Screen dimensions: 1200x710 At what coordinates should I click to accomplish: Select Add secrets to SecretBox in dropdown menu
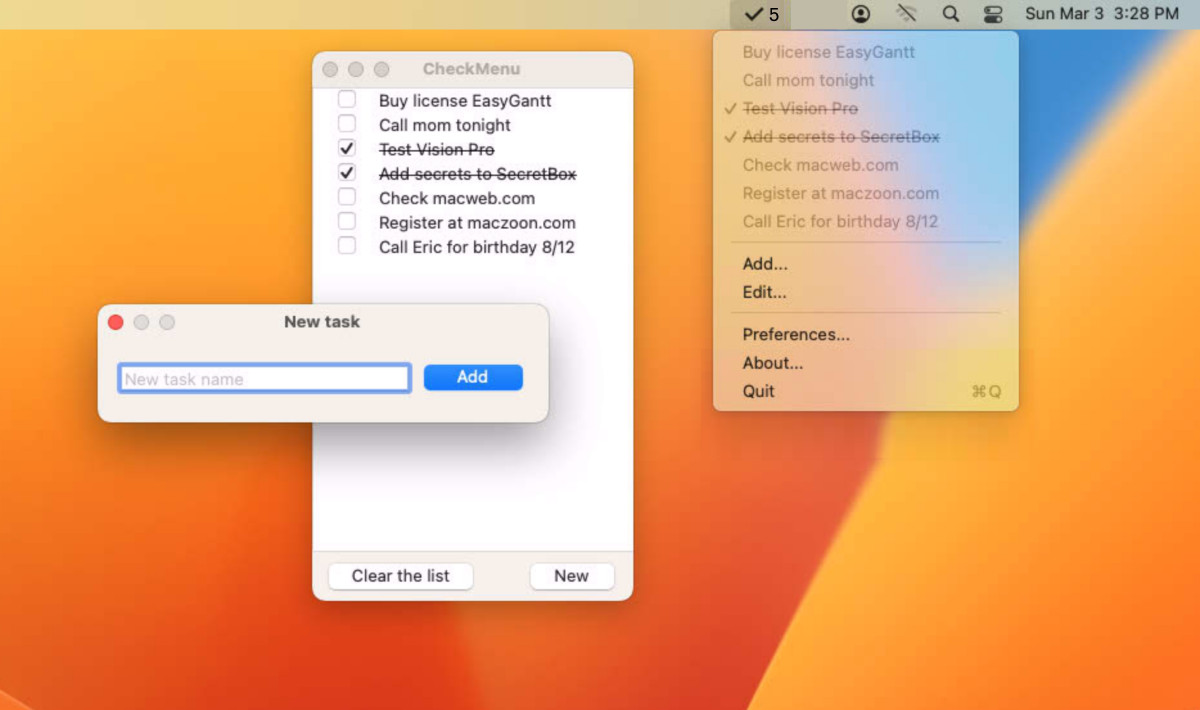coord(866,136)
